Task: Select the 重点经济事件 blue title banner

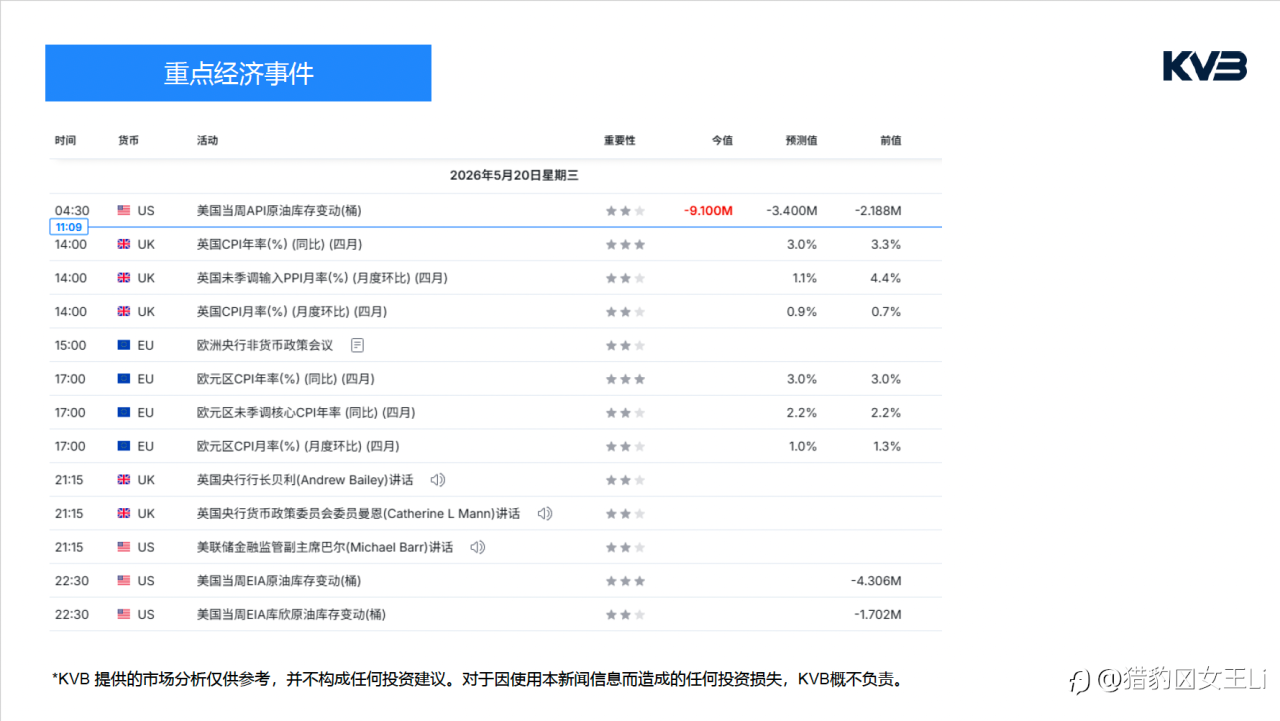Action: click(238, 73)
